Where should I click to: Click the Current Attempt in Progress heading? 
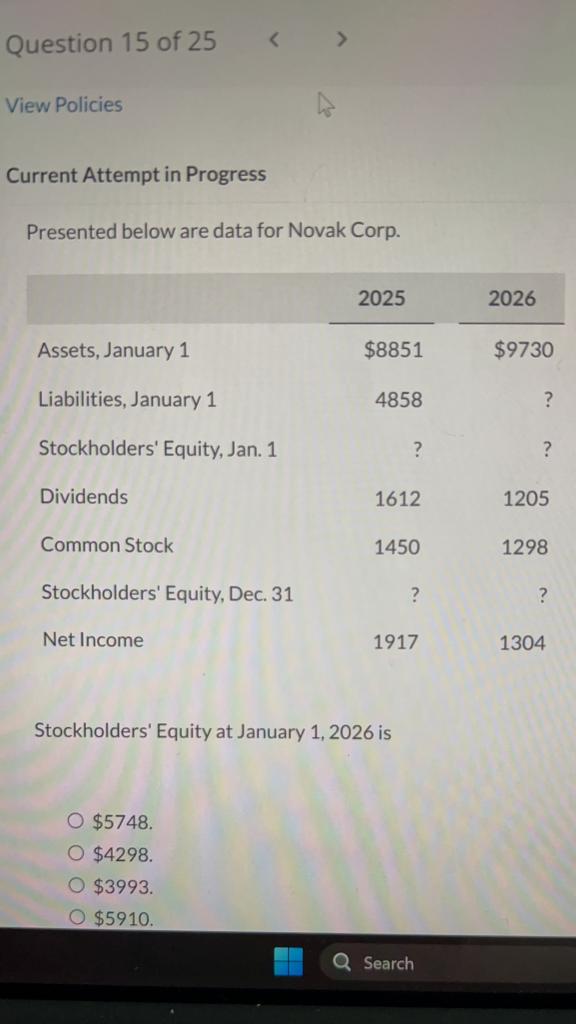(136, 175)
